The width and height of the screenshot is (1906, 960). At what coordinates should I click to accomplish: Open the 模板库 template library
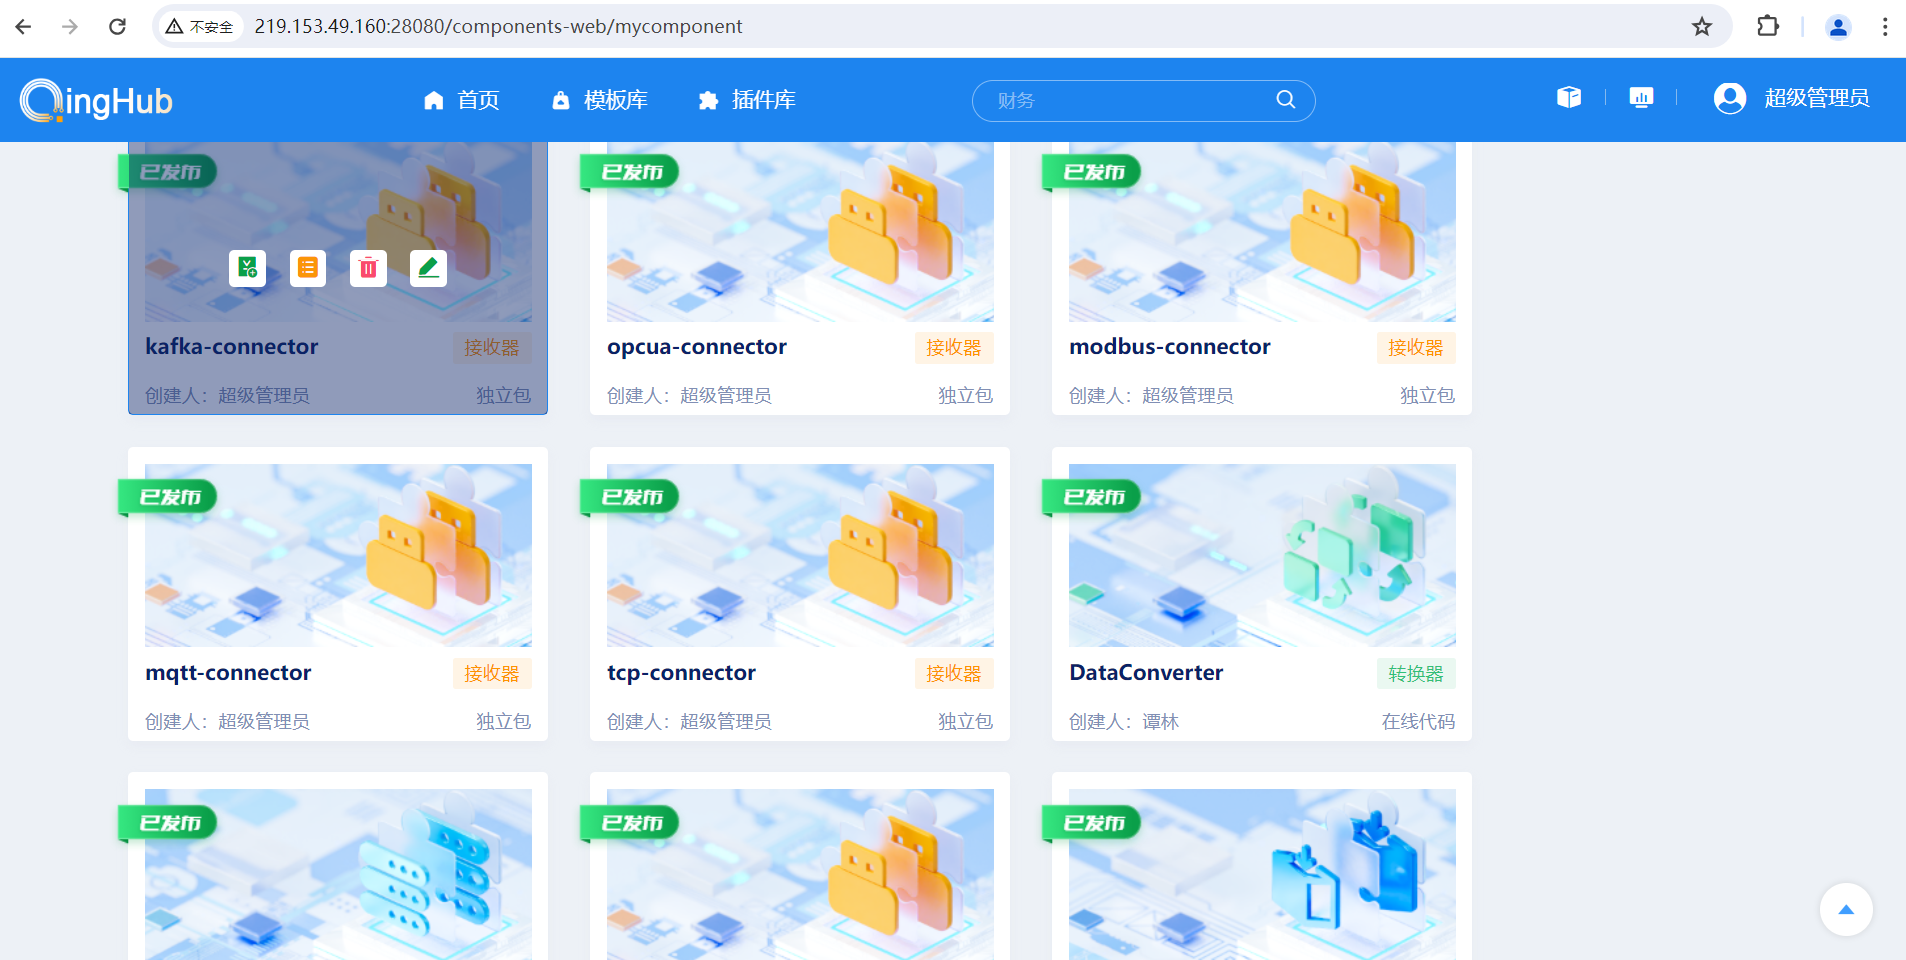600,100
